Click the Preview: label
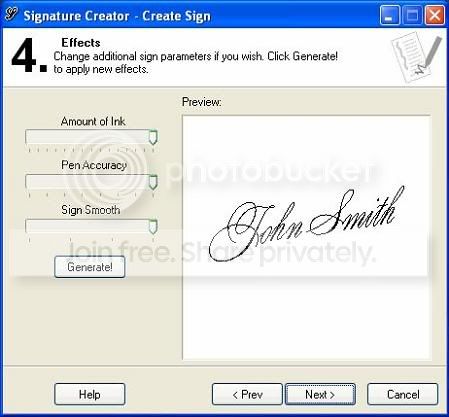Viewport: 449px width, 417px height. [202, 102]
